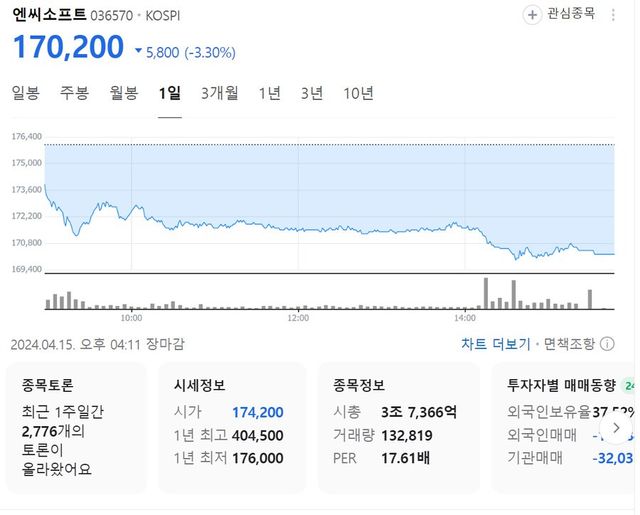This screenshot has width=640, height=515.
Task: Show the 3개월 chart period
Action: (x=219, y=93)
